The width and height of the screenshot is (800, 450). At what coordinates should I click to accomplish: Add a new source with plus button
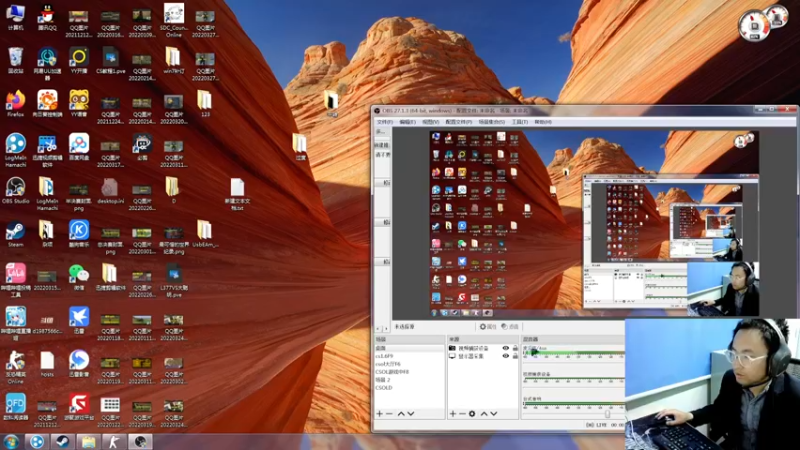pyautogui.click(x=453, y=414)
